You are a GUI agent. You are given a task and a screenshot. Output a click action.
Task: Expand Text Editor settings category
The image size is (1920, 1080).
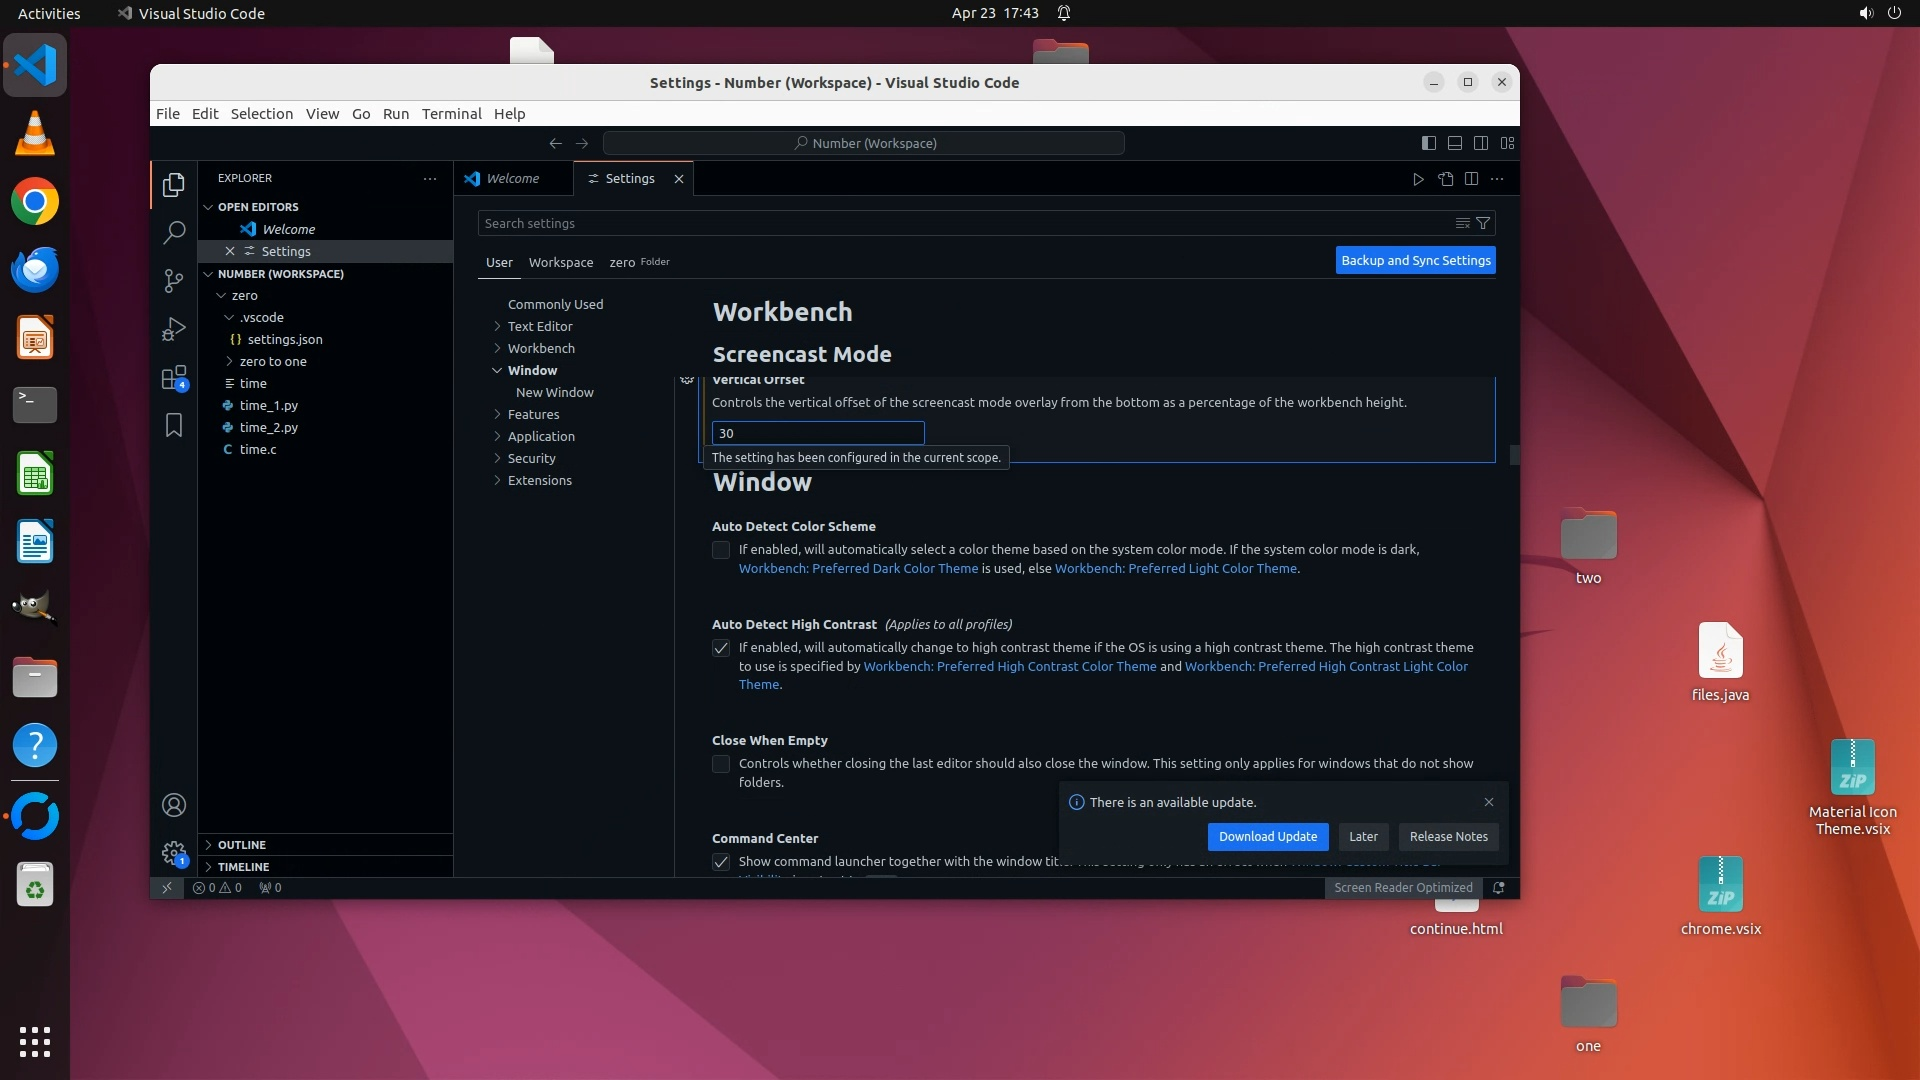click(x=539, y=326)
